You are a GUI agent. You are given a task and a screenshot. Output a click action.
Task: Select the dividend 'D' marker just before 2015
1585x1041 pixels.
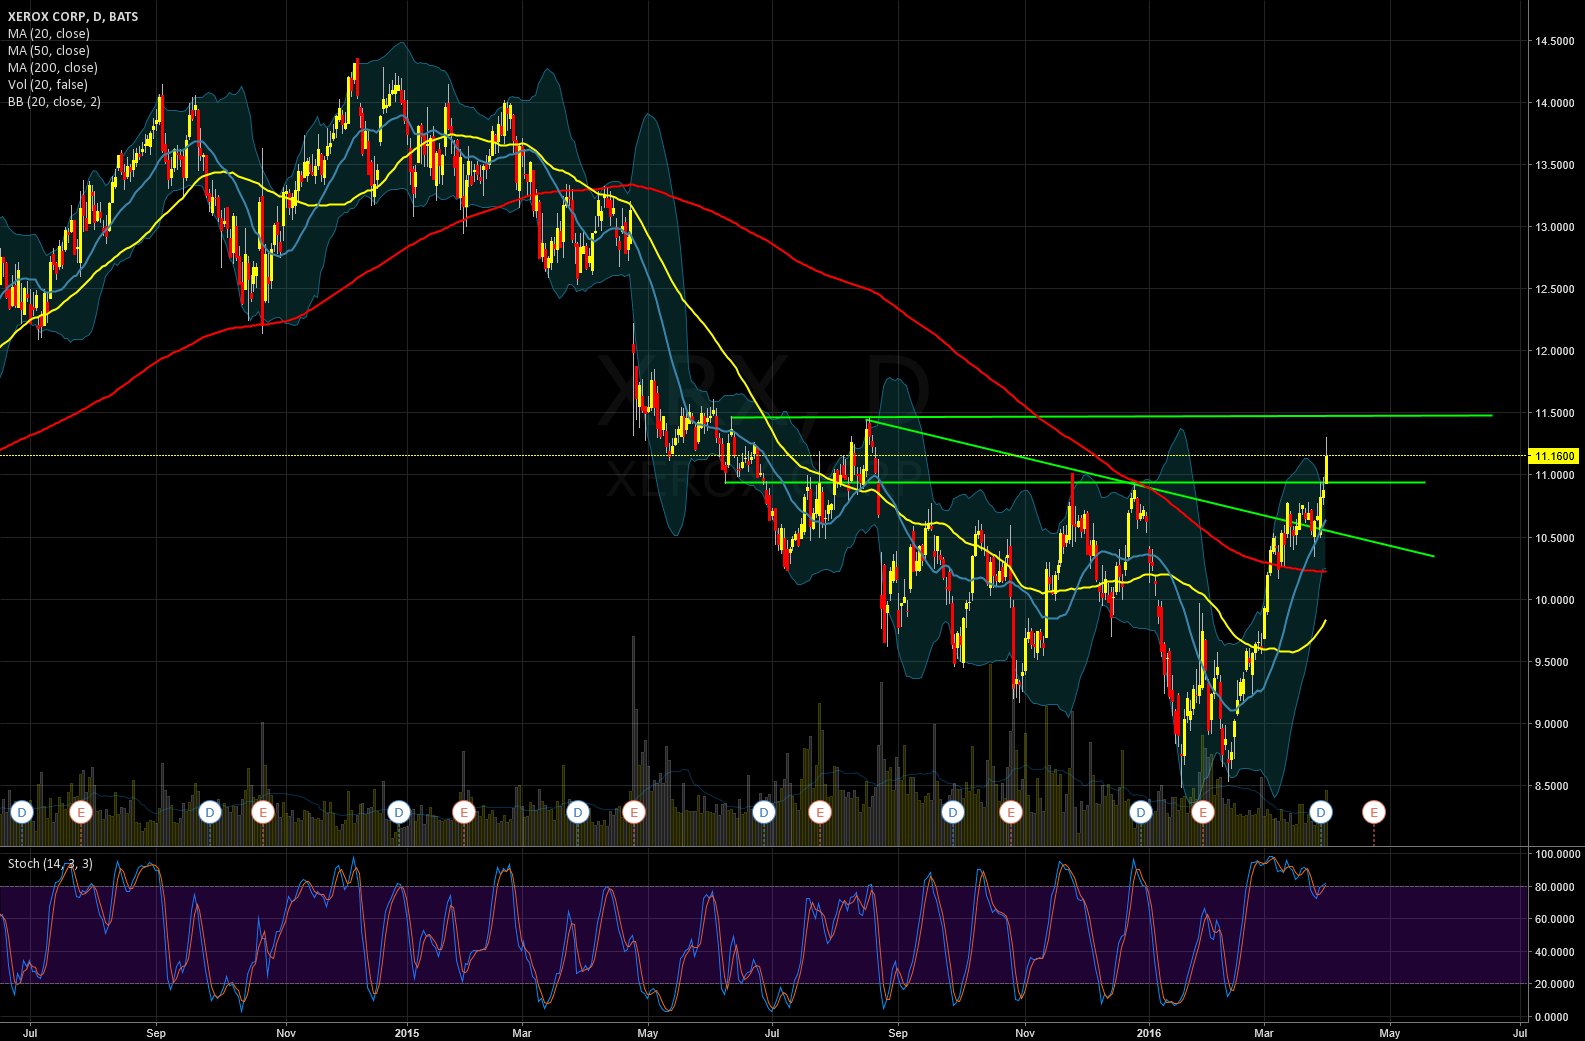pos(399,812)
